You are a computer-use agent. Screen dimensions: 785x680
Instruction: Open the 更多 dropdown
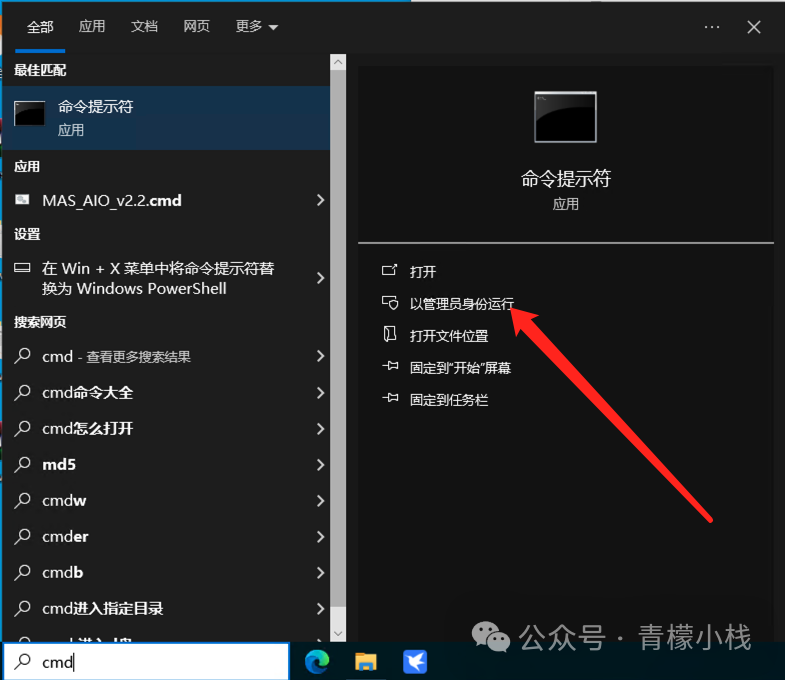click(256, 26)
